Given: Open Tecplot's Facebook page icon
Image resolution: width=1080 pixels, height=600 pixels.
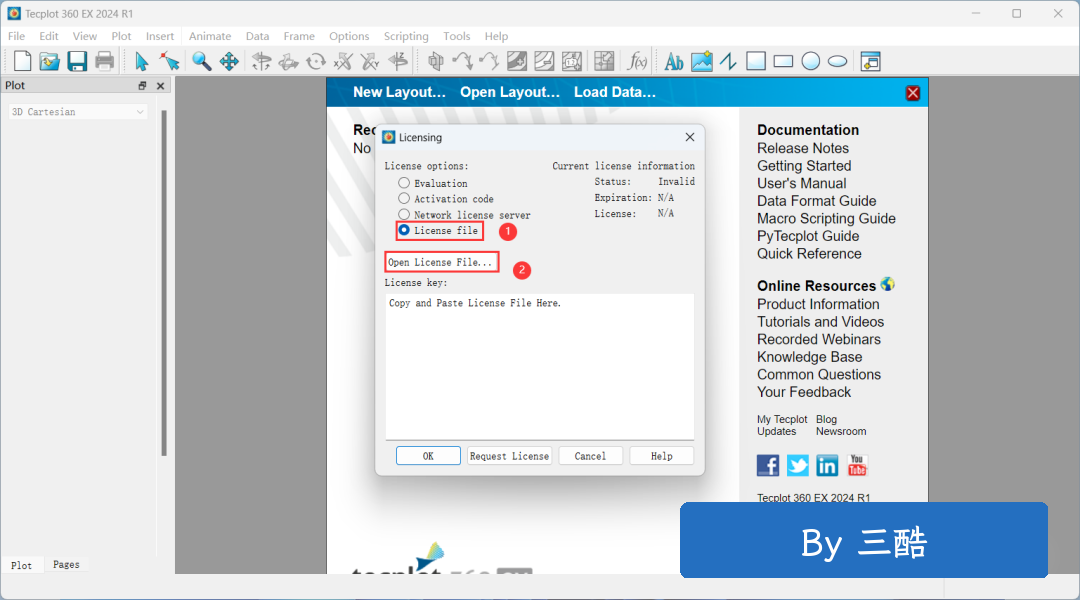Looking at the screenshot, I should pyautogui.click(x=768, y=466).
